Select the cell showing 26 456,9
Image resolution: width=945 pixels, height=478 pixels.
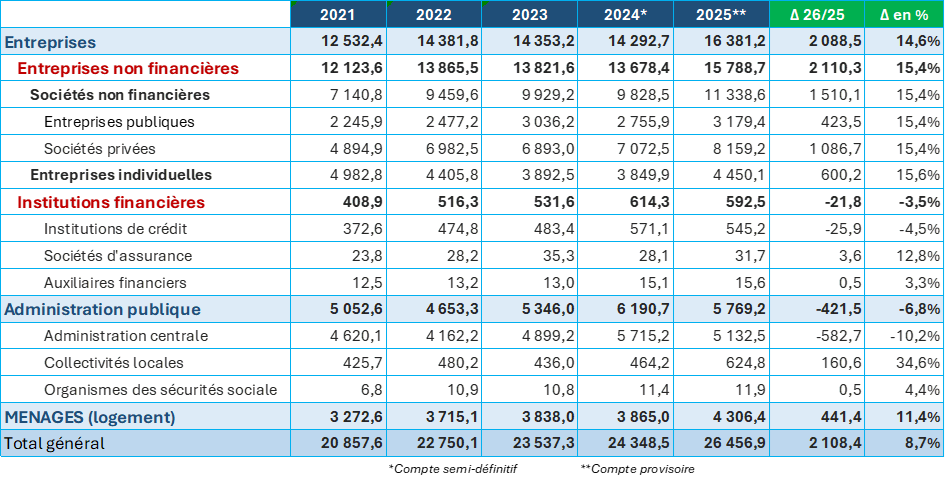click(x=721, y=444)
